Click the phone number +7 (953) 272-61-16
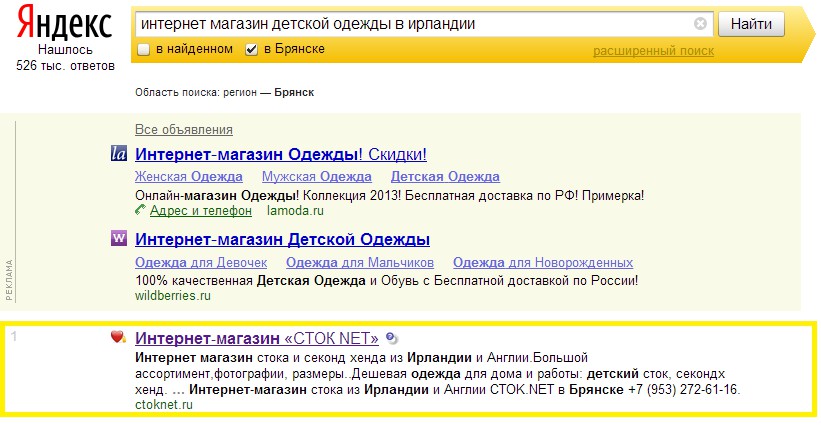Viewport: 821px width, 425px height. 683,390
